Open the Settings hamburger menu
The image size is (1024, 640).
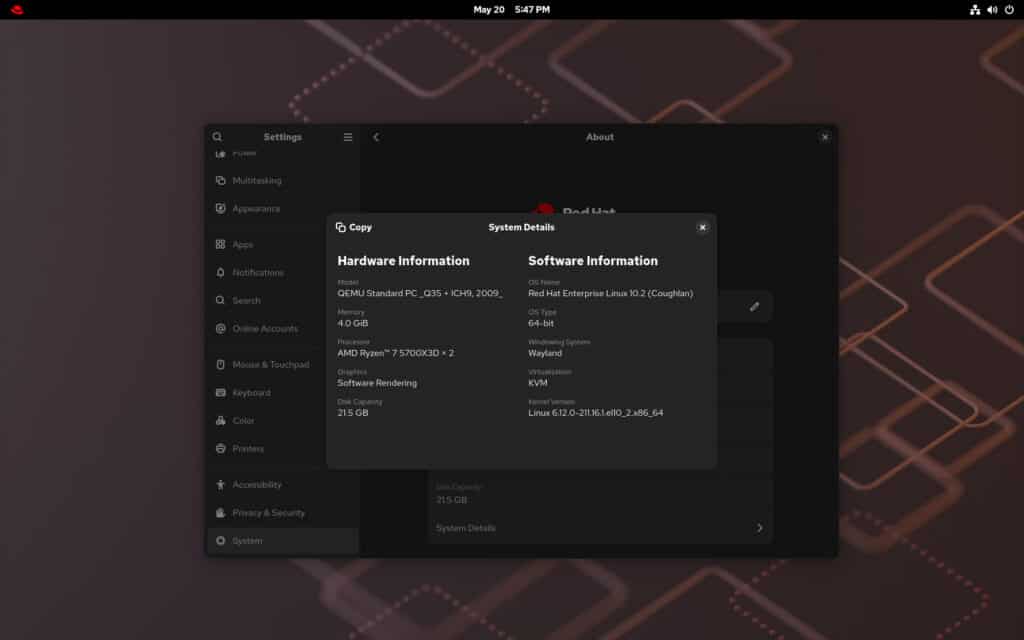click(x=348, y=137)
